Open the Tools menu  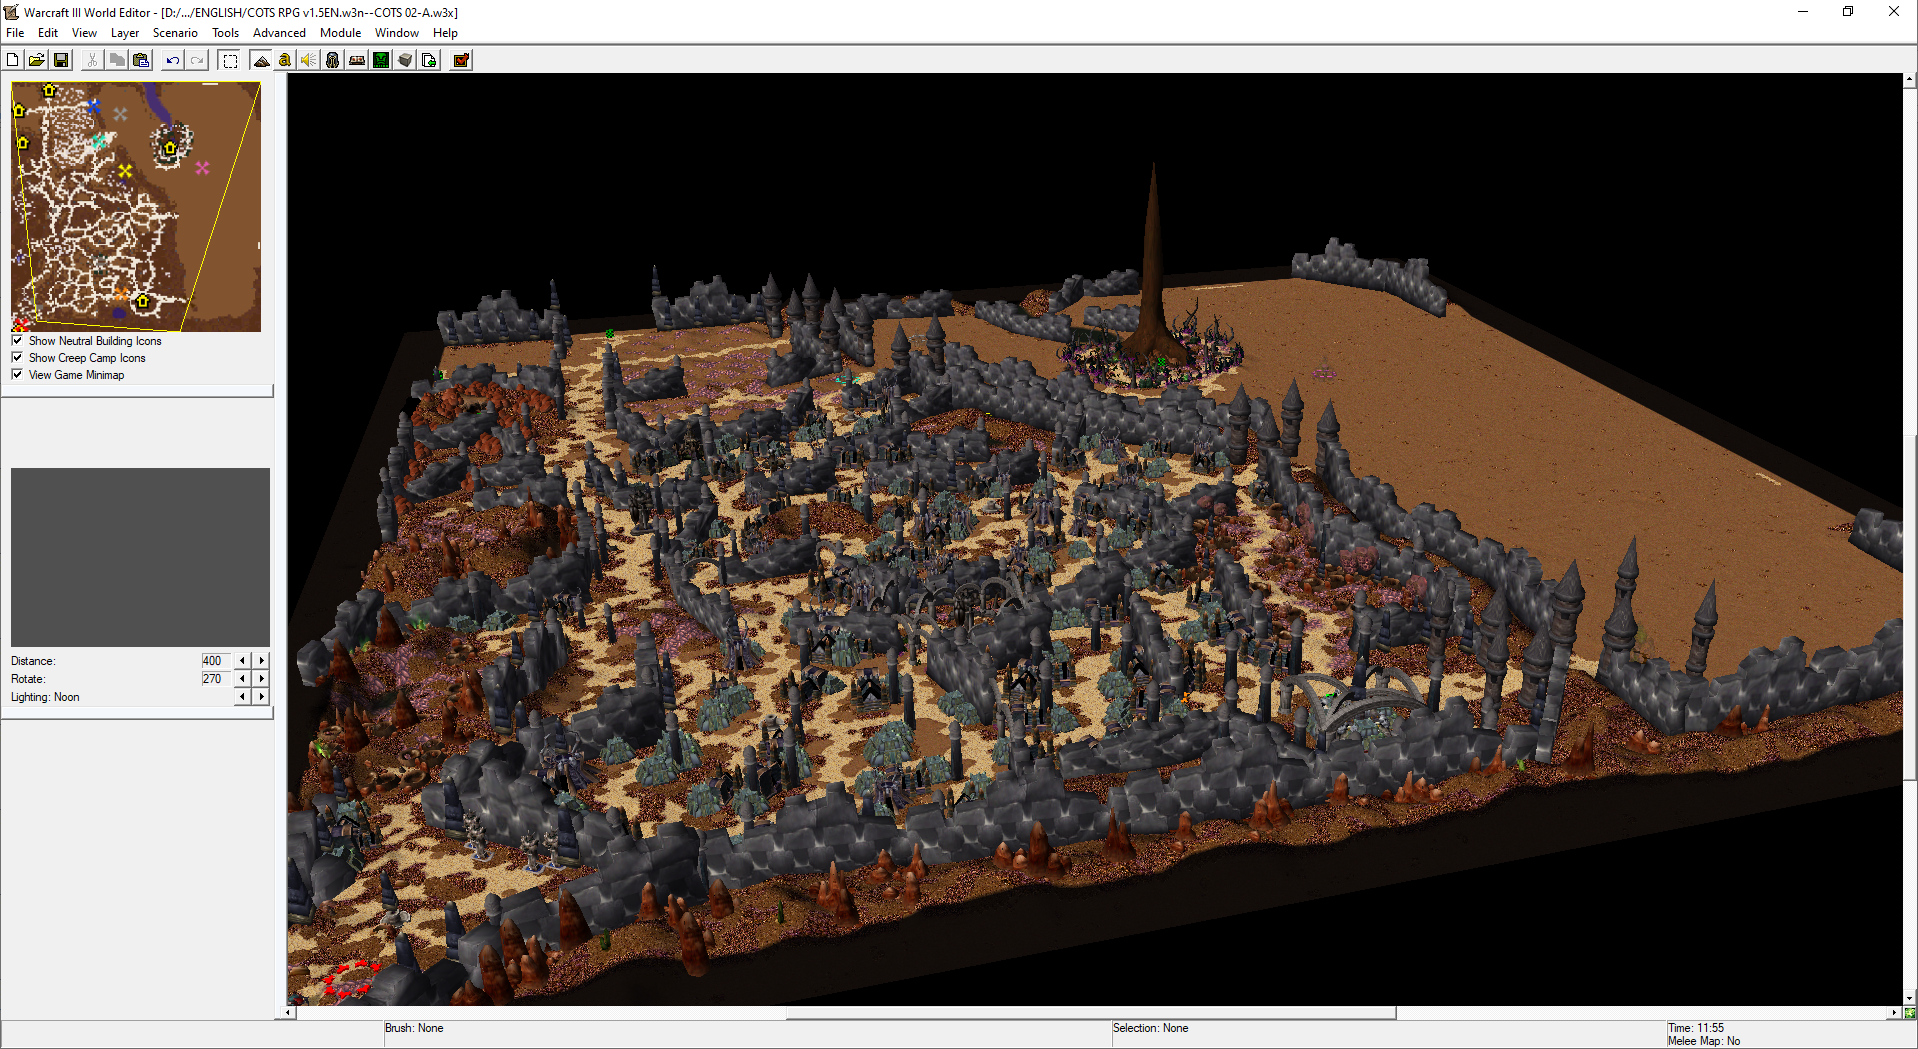pos(225,33)
